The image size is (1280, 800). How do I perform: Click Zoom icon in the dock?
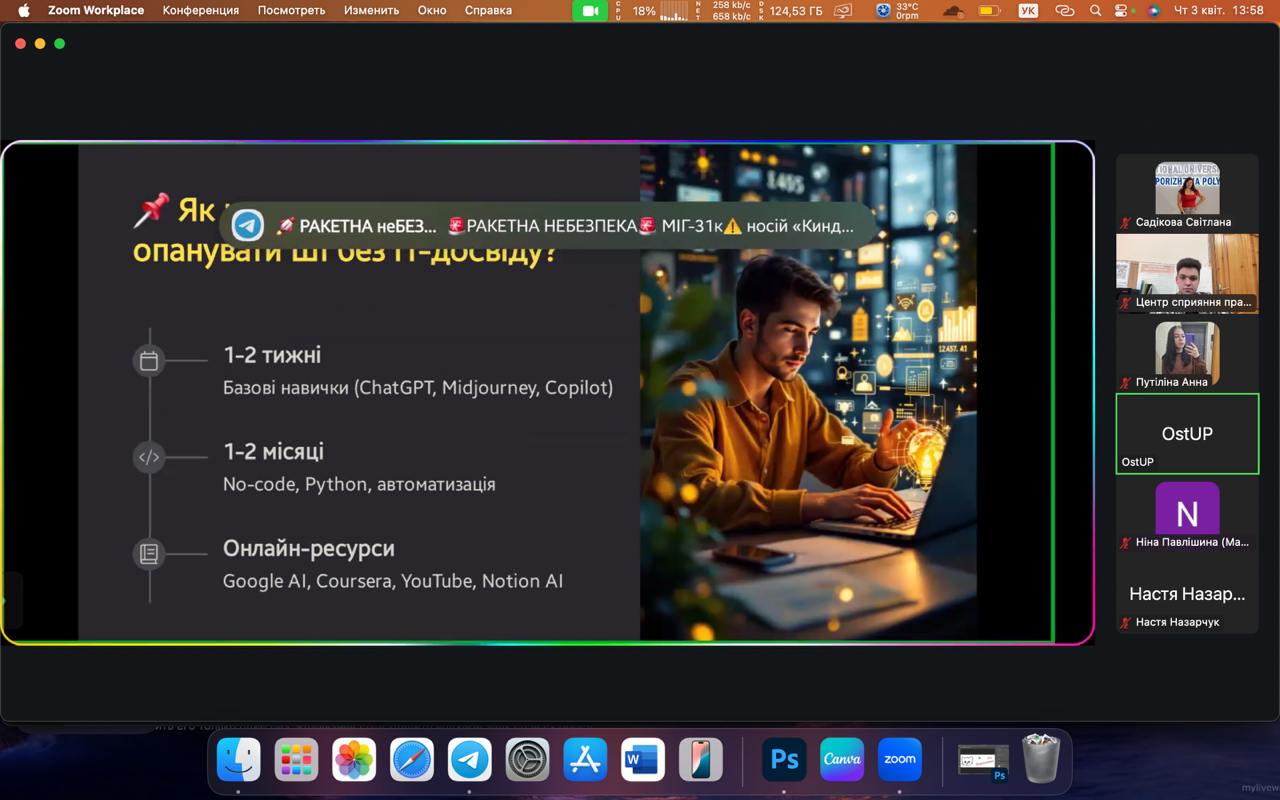pos(899,760)
